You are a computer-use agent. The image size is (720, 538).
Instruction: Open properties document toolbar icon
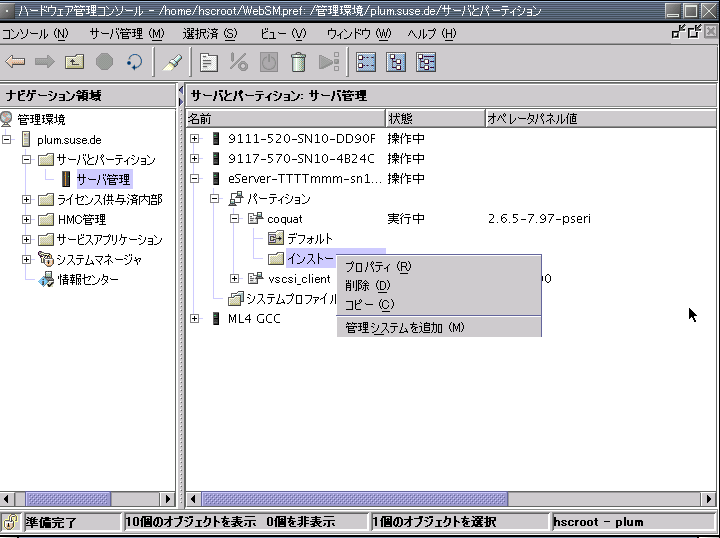click(208, 62)
